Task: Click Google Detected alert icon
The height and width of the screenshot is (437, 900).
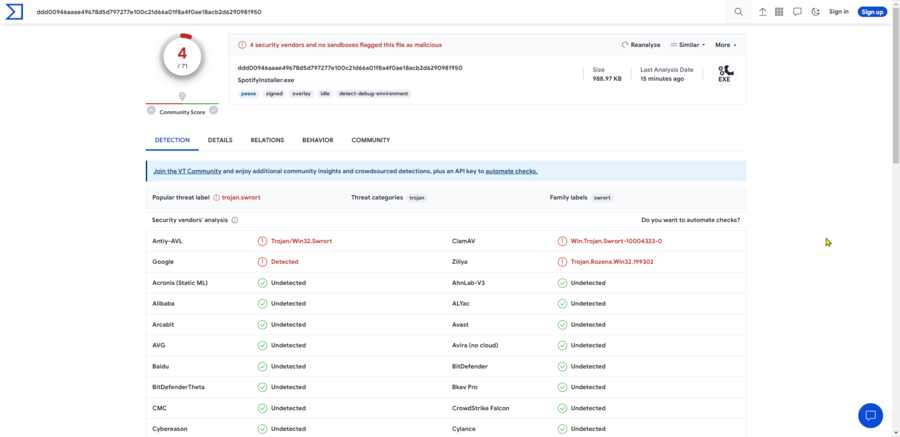Action: [x=262, y=262]
